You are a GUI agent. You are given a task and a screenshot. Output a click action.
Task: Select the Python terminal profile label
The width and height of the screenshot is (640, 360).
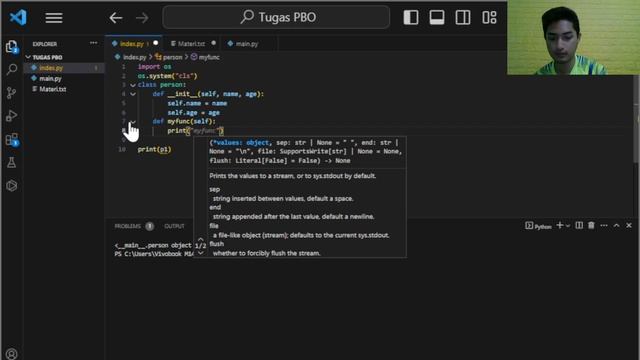tap(538, 226)
